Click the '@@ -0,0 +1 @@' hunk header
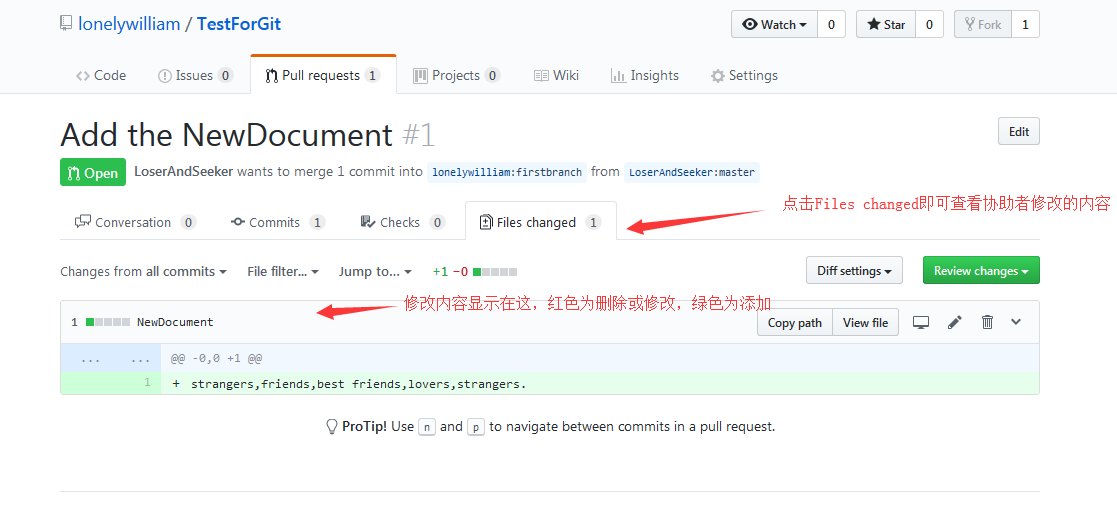Image resolution: width=1117 pixels, height=521 pixels. tap(217, 359)
